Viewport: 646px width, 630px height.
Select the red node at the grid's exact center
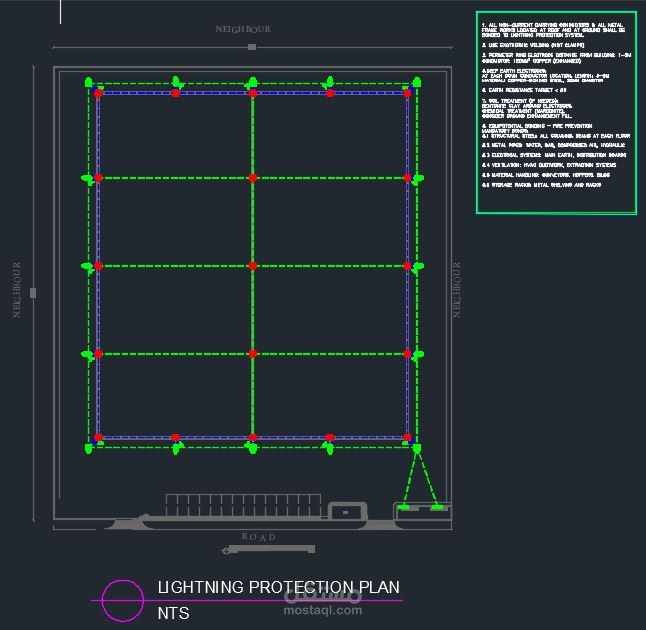point(253,266)
